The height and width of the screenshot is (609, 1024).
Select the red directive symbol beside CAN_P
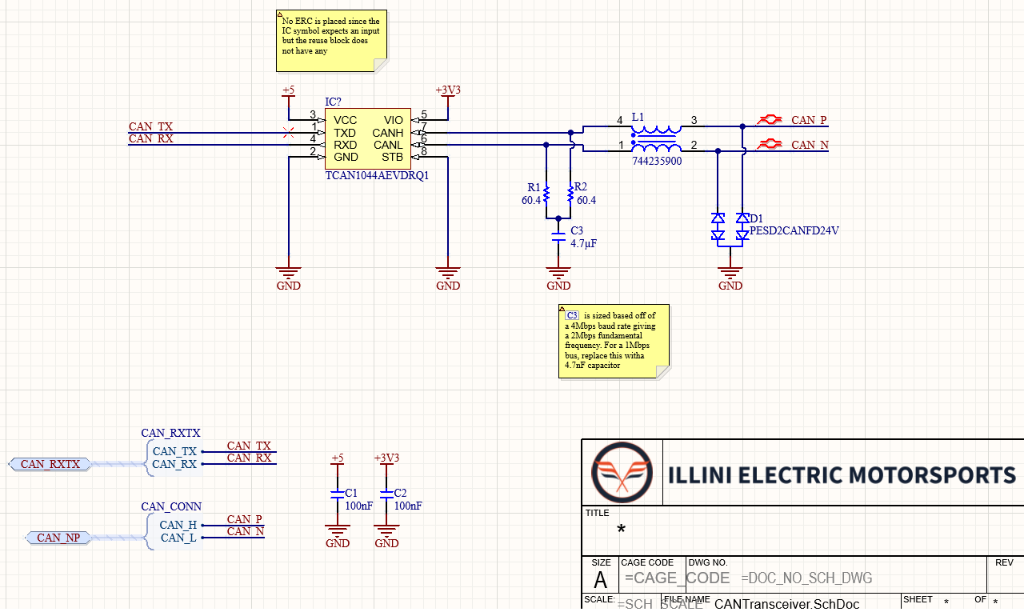coord(769,119)
